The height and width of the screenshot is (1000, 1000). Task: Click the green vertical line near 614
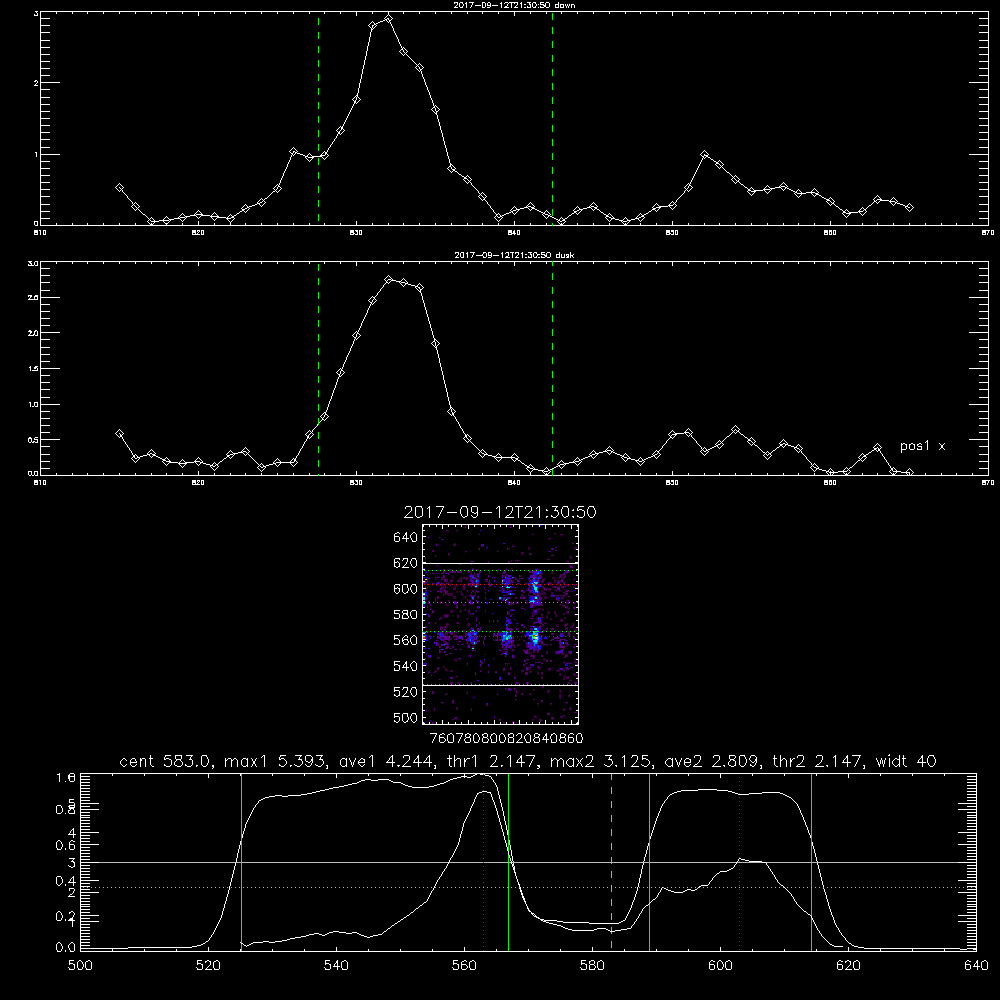tap(811, 862)
